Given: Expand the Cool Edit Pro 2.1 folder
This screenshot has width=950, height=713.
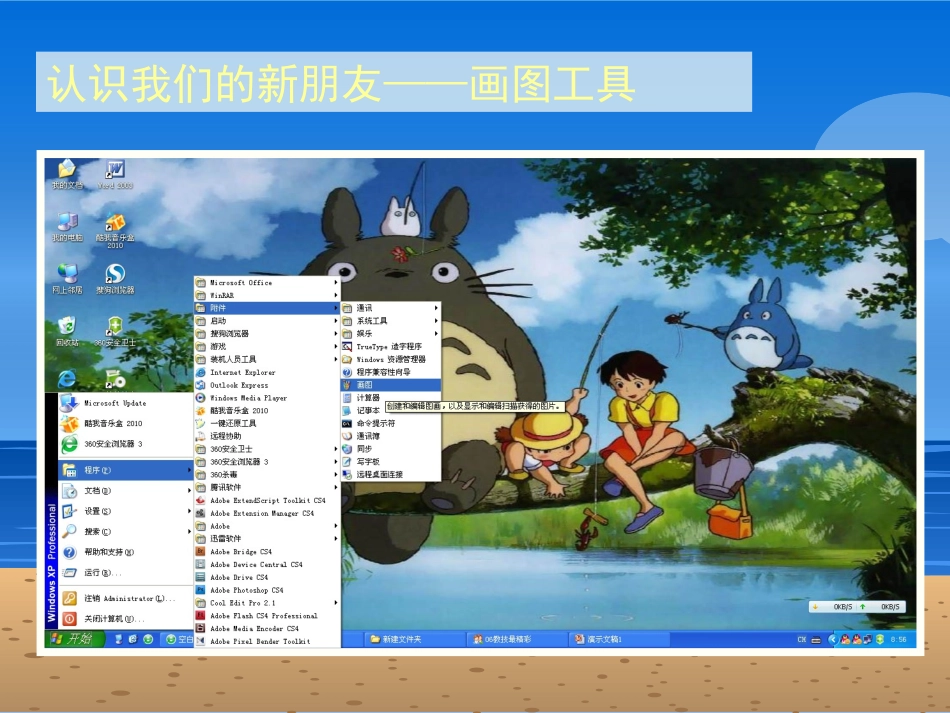Looking at the screenshot, I should coord(267,603).
